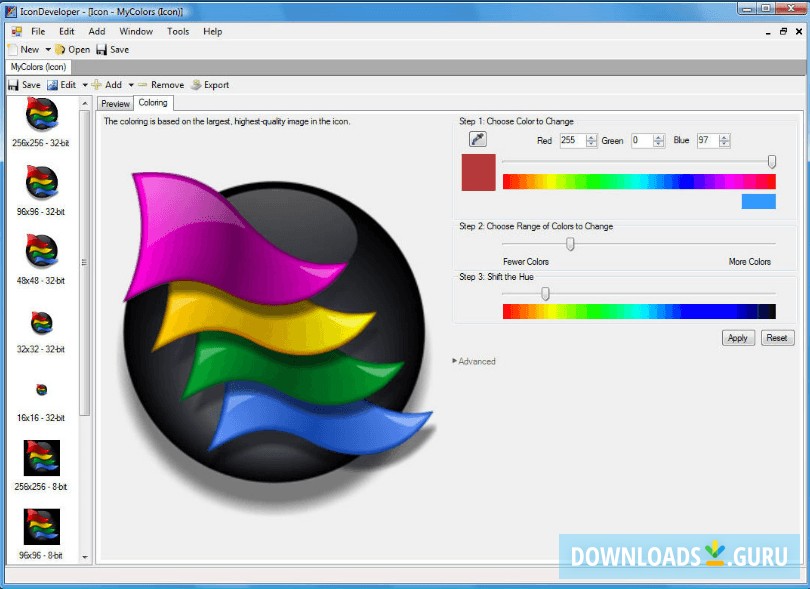
Task: Click the Step 1 color slider handle
Action: [x=771, y=162]
